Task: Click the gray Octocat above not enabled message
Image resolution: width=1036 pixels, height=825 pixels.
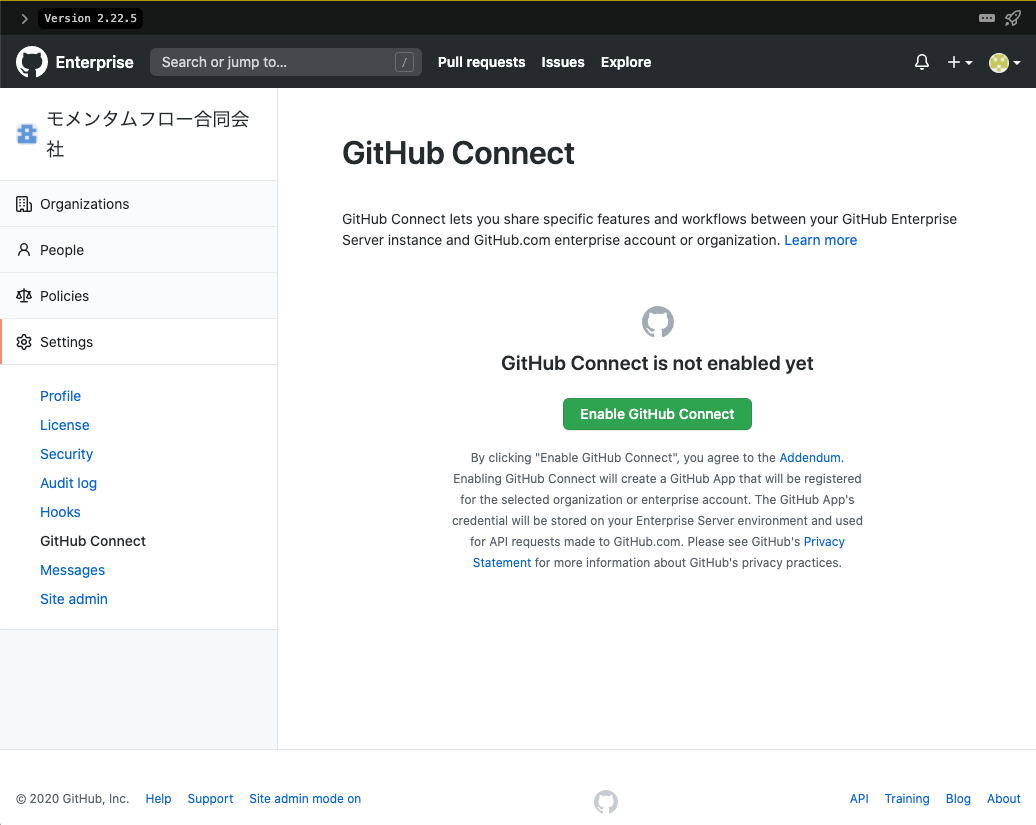Action: pyautogui.click(x=657, y=322)
